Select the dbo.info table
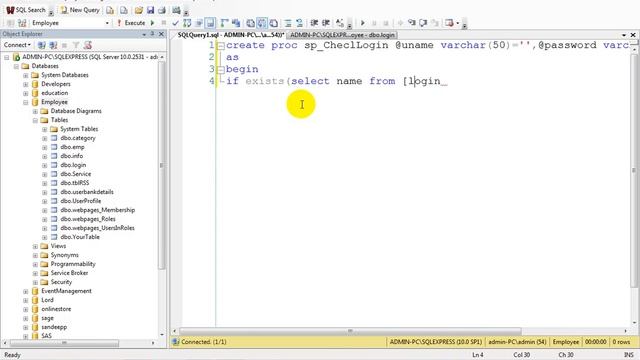The image size is (640, 360). pyautogui.click(x=71, y=156)
